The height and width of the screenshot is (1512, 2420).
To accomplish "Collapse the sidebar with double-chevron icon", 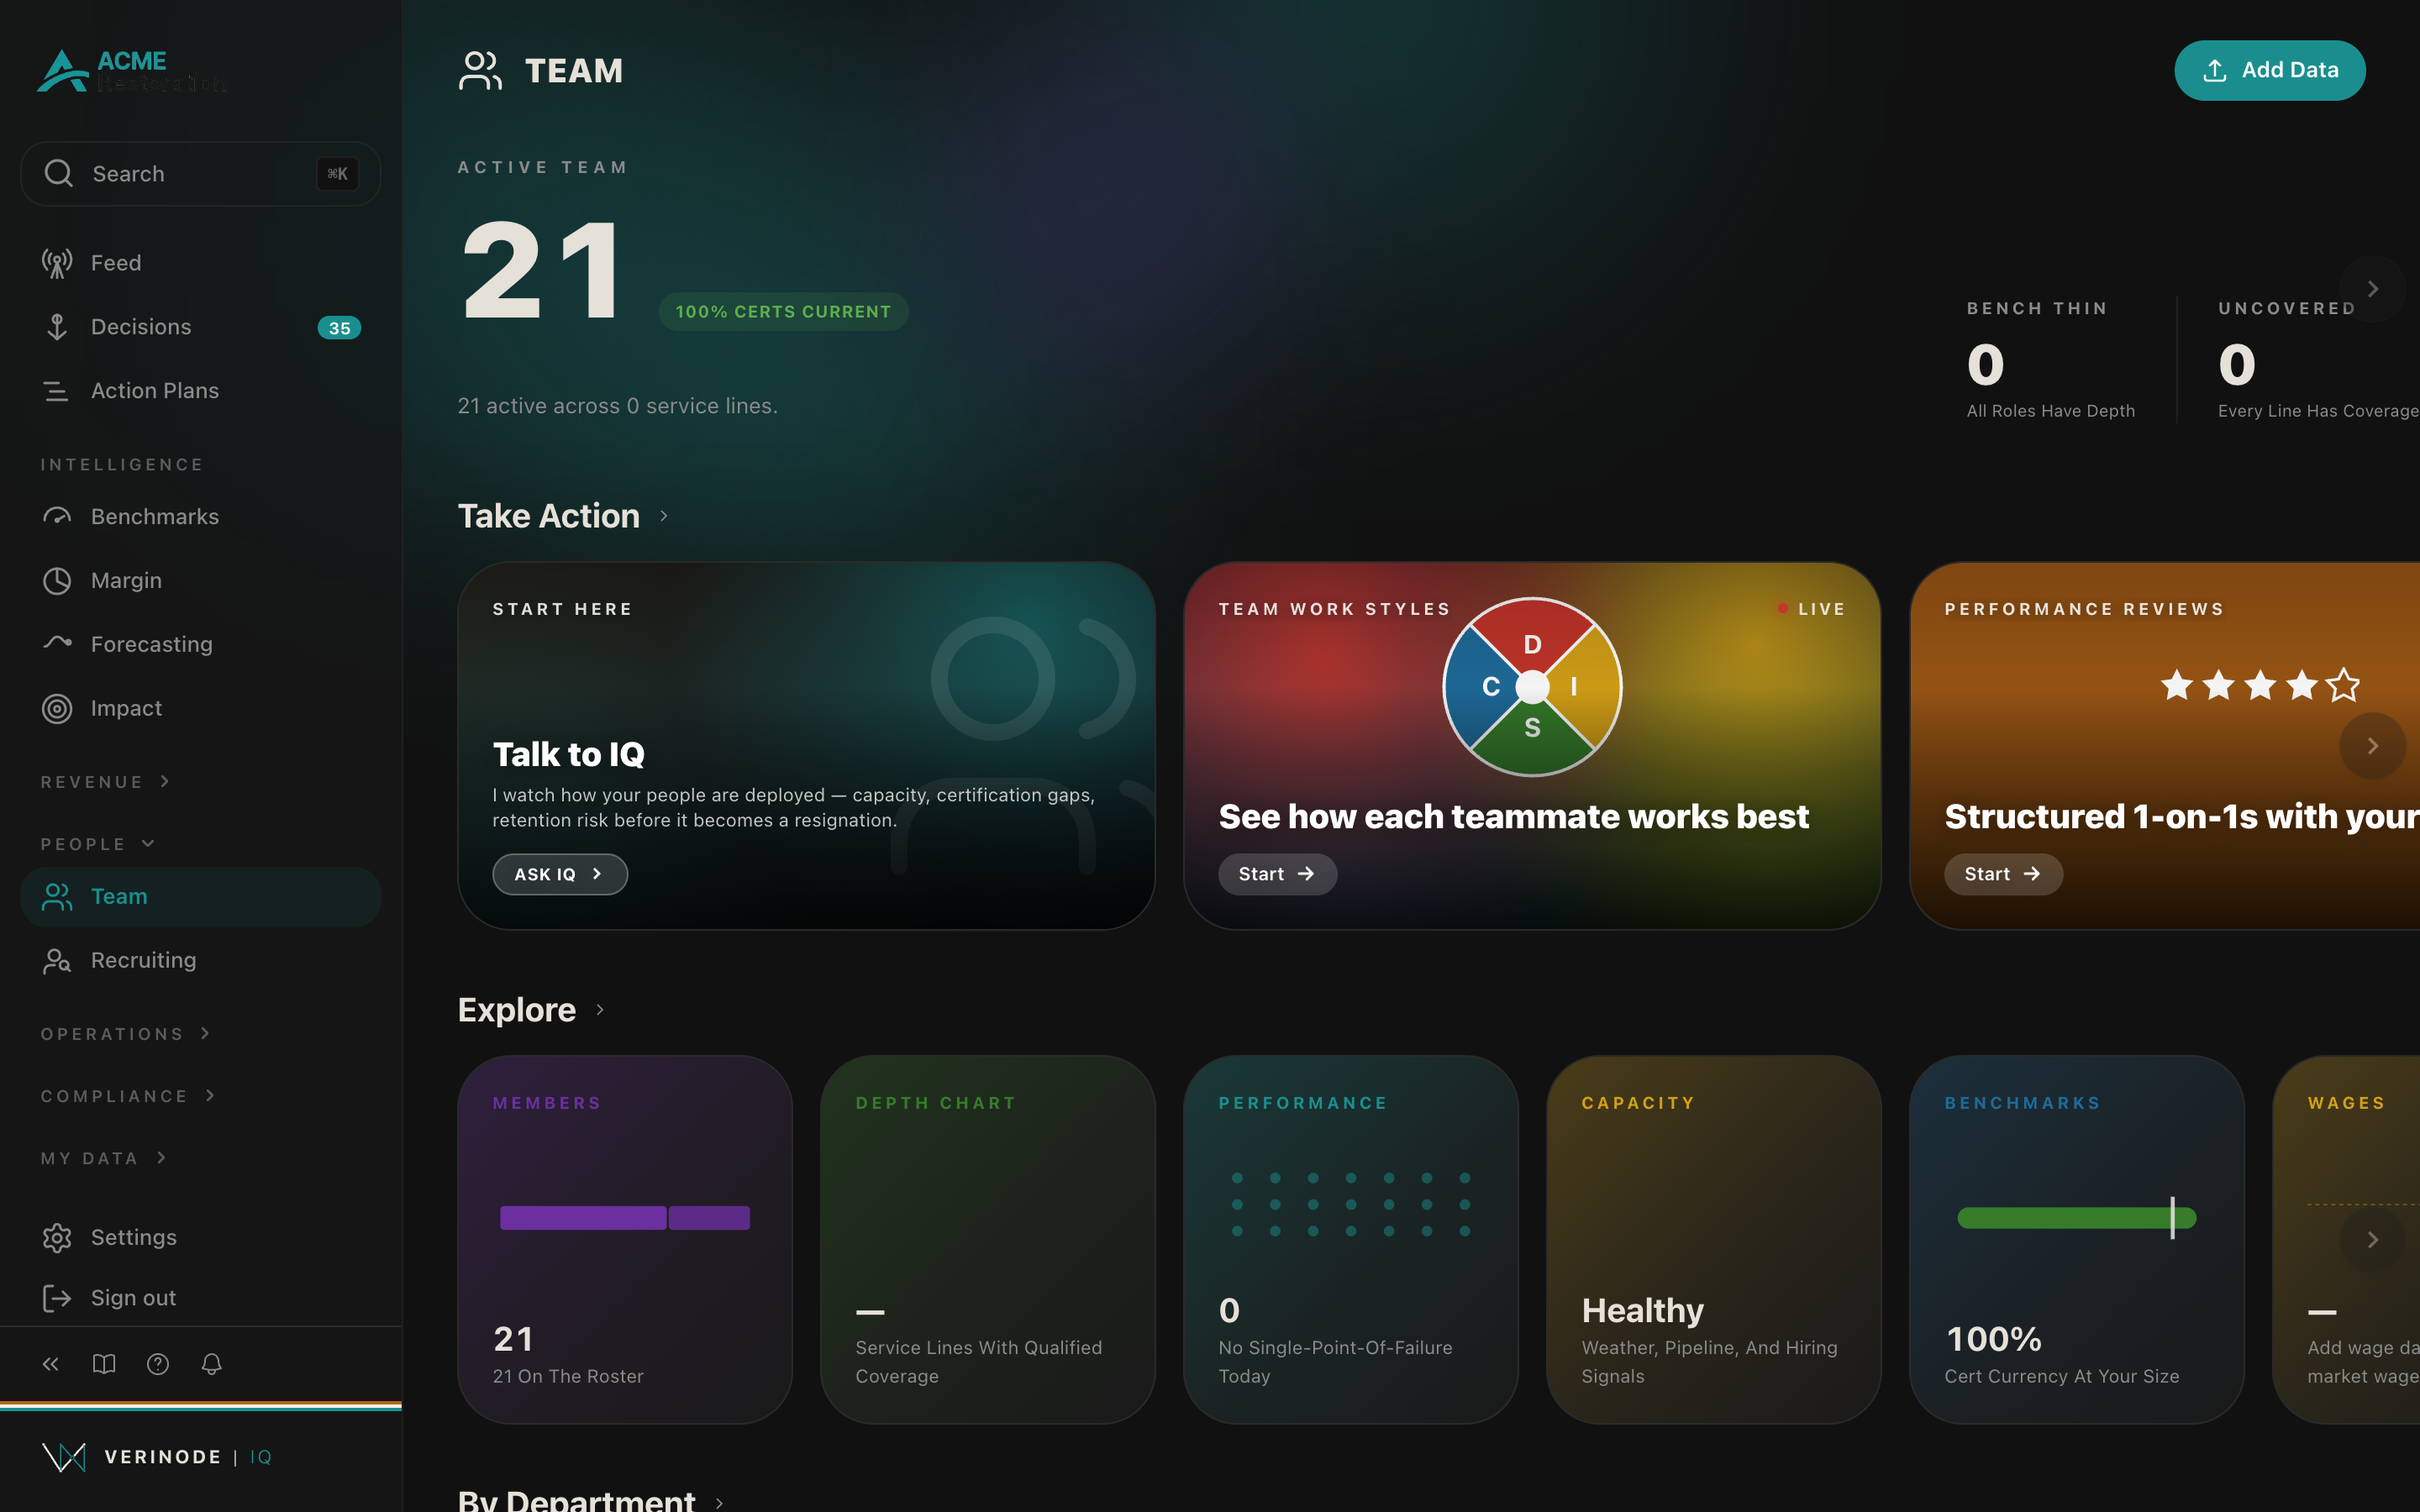I will 51,1364.
